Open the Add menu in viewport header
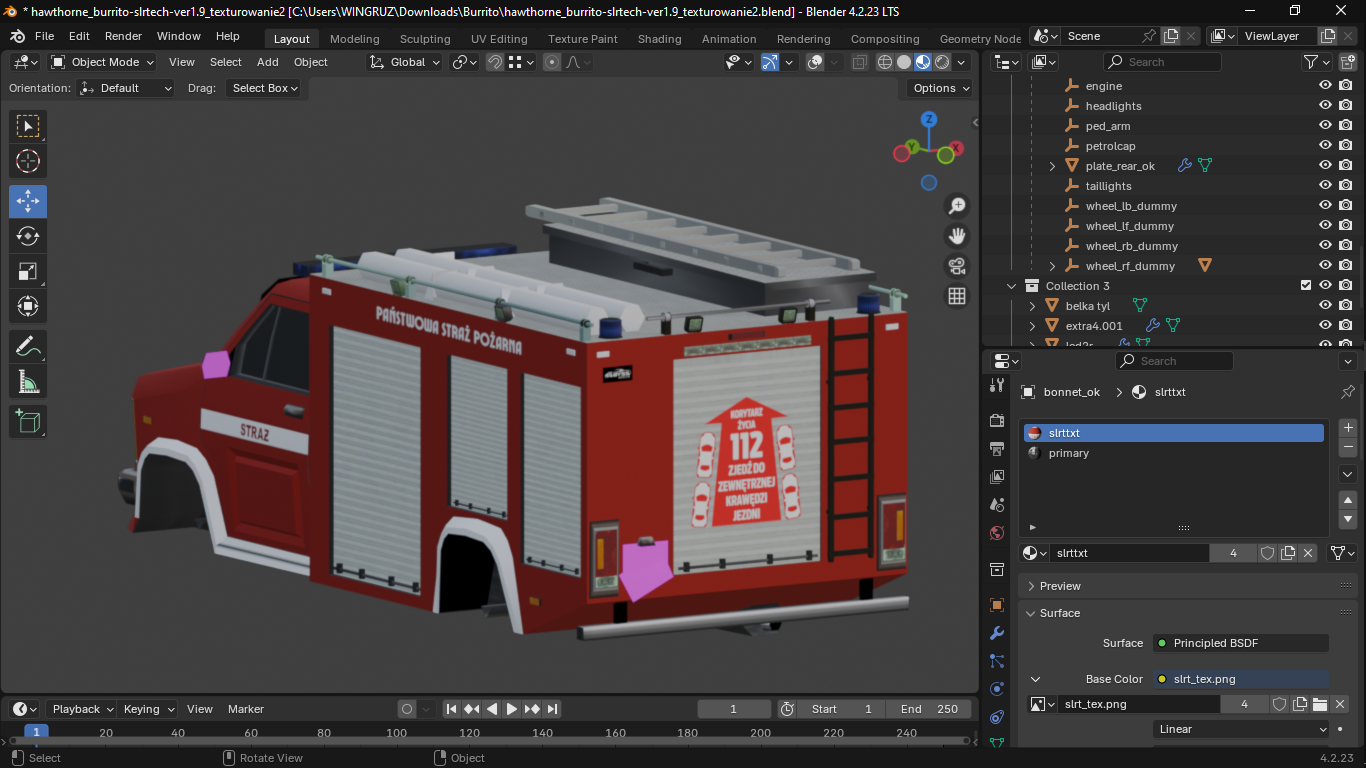 point(268,62)
